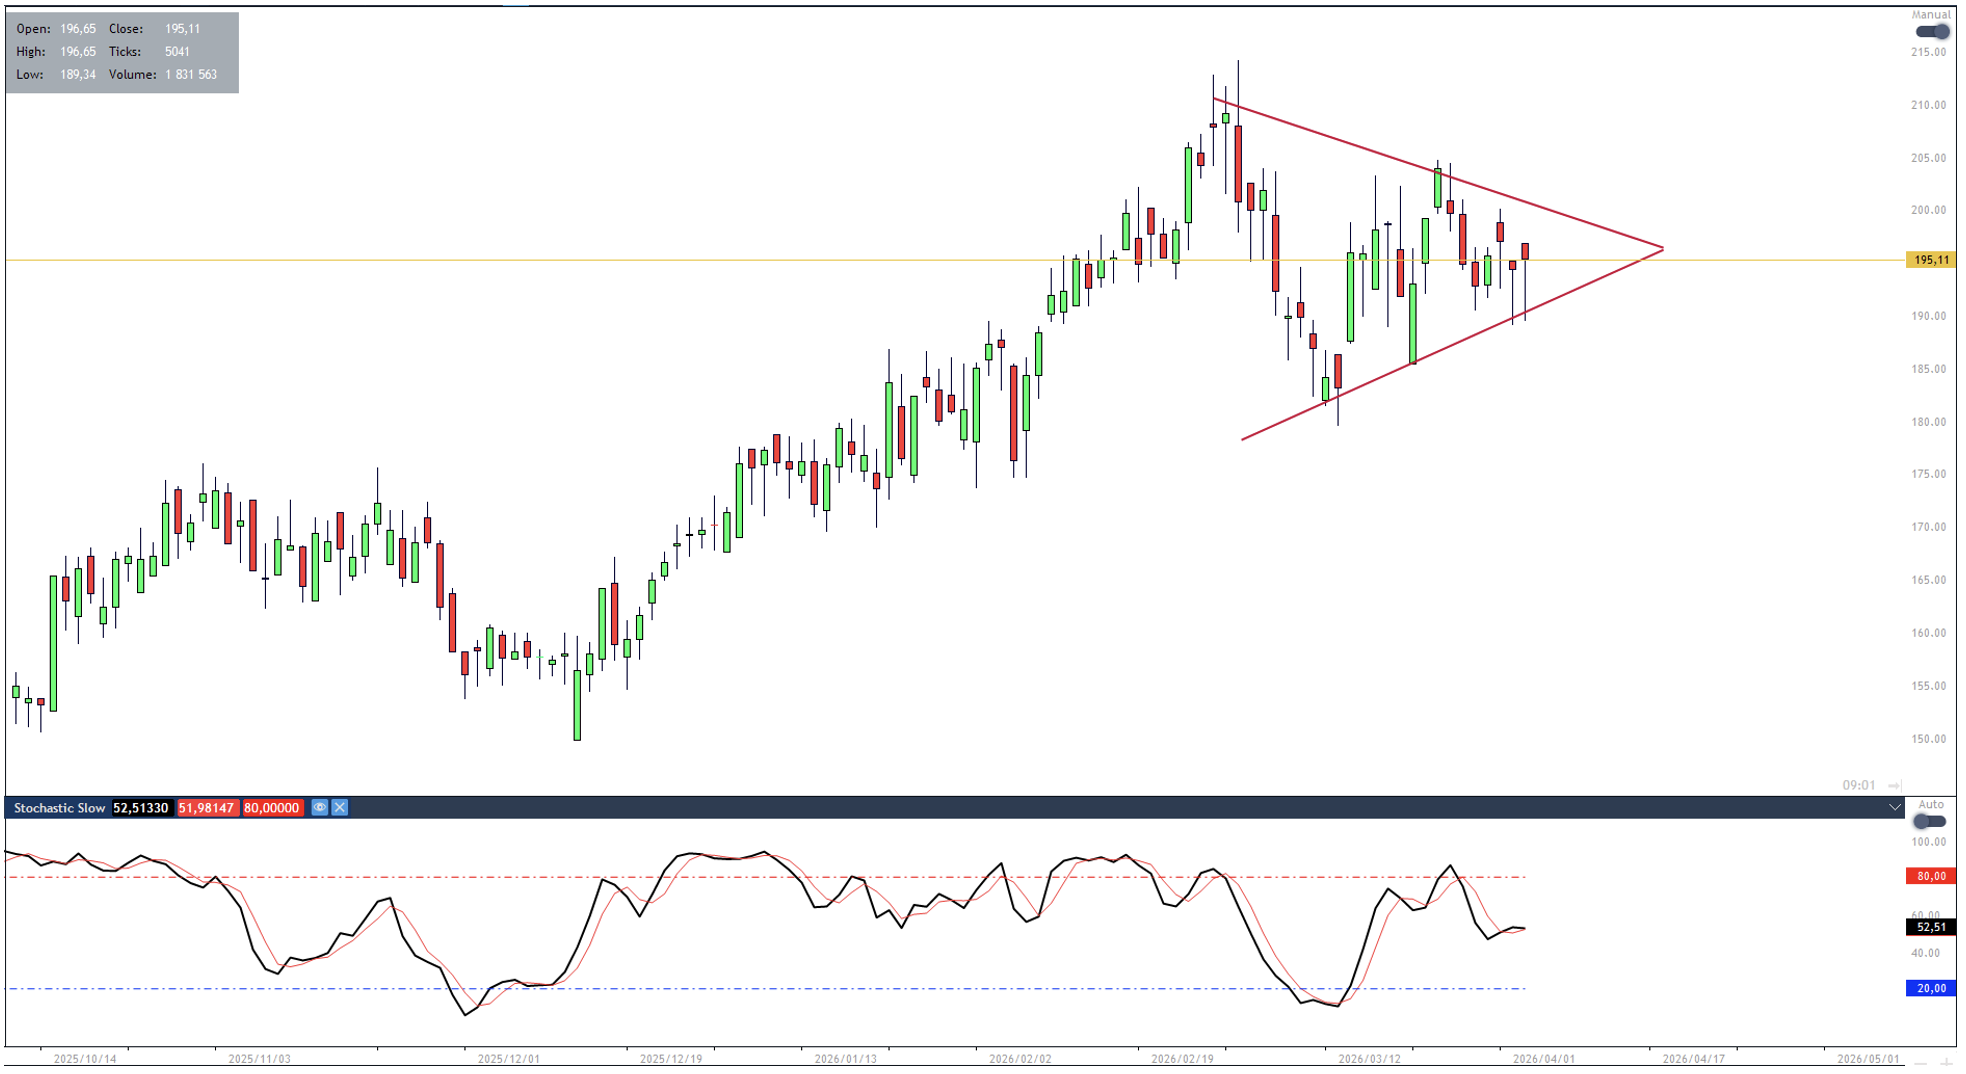This screenshot has height=1074, width=1966.
Task: Click the scroll-to-latest arrow beside 09:01
Action: pos(1894,786)
